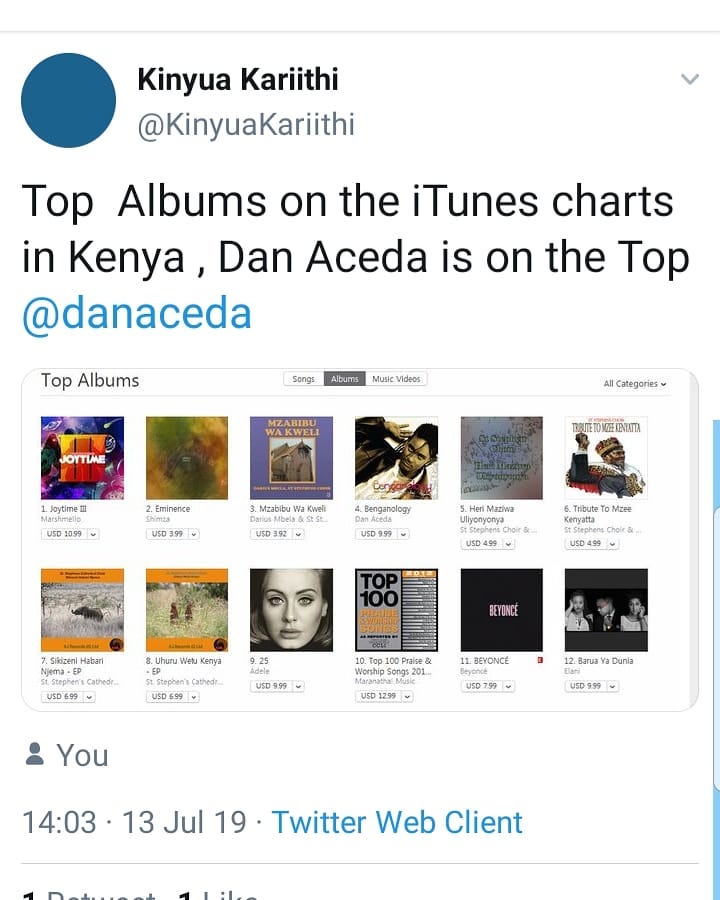
Task: Open the Benganology album cover
Action: click(396, 457)
